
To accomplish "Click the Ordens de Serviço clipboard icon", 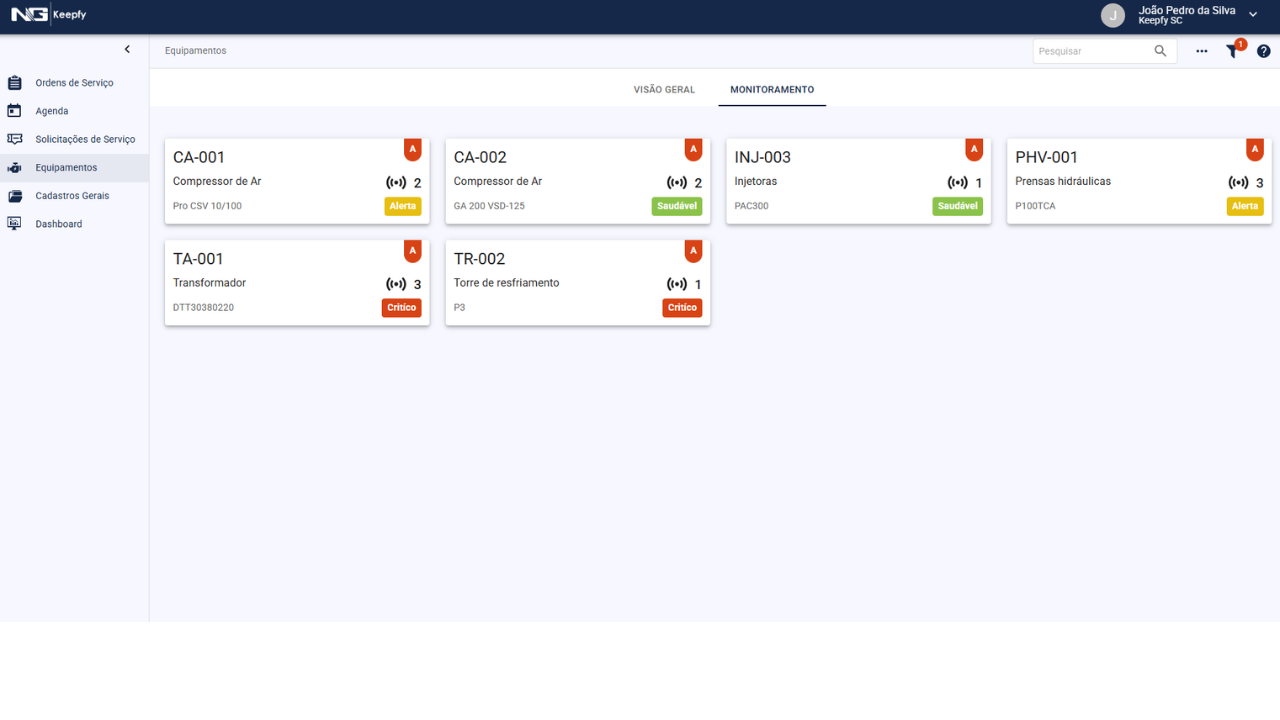I will pyautogui.click(x=15, y=83).
